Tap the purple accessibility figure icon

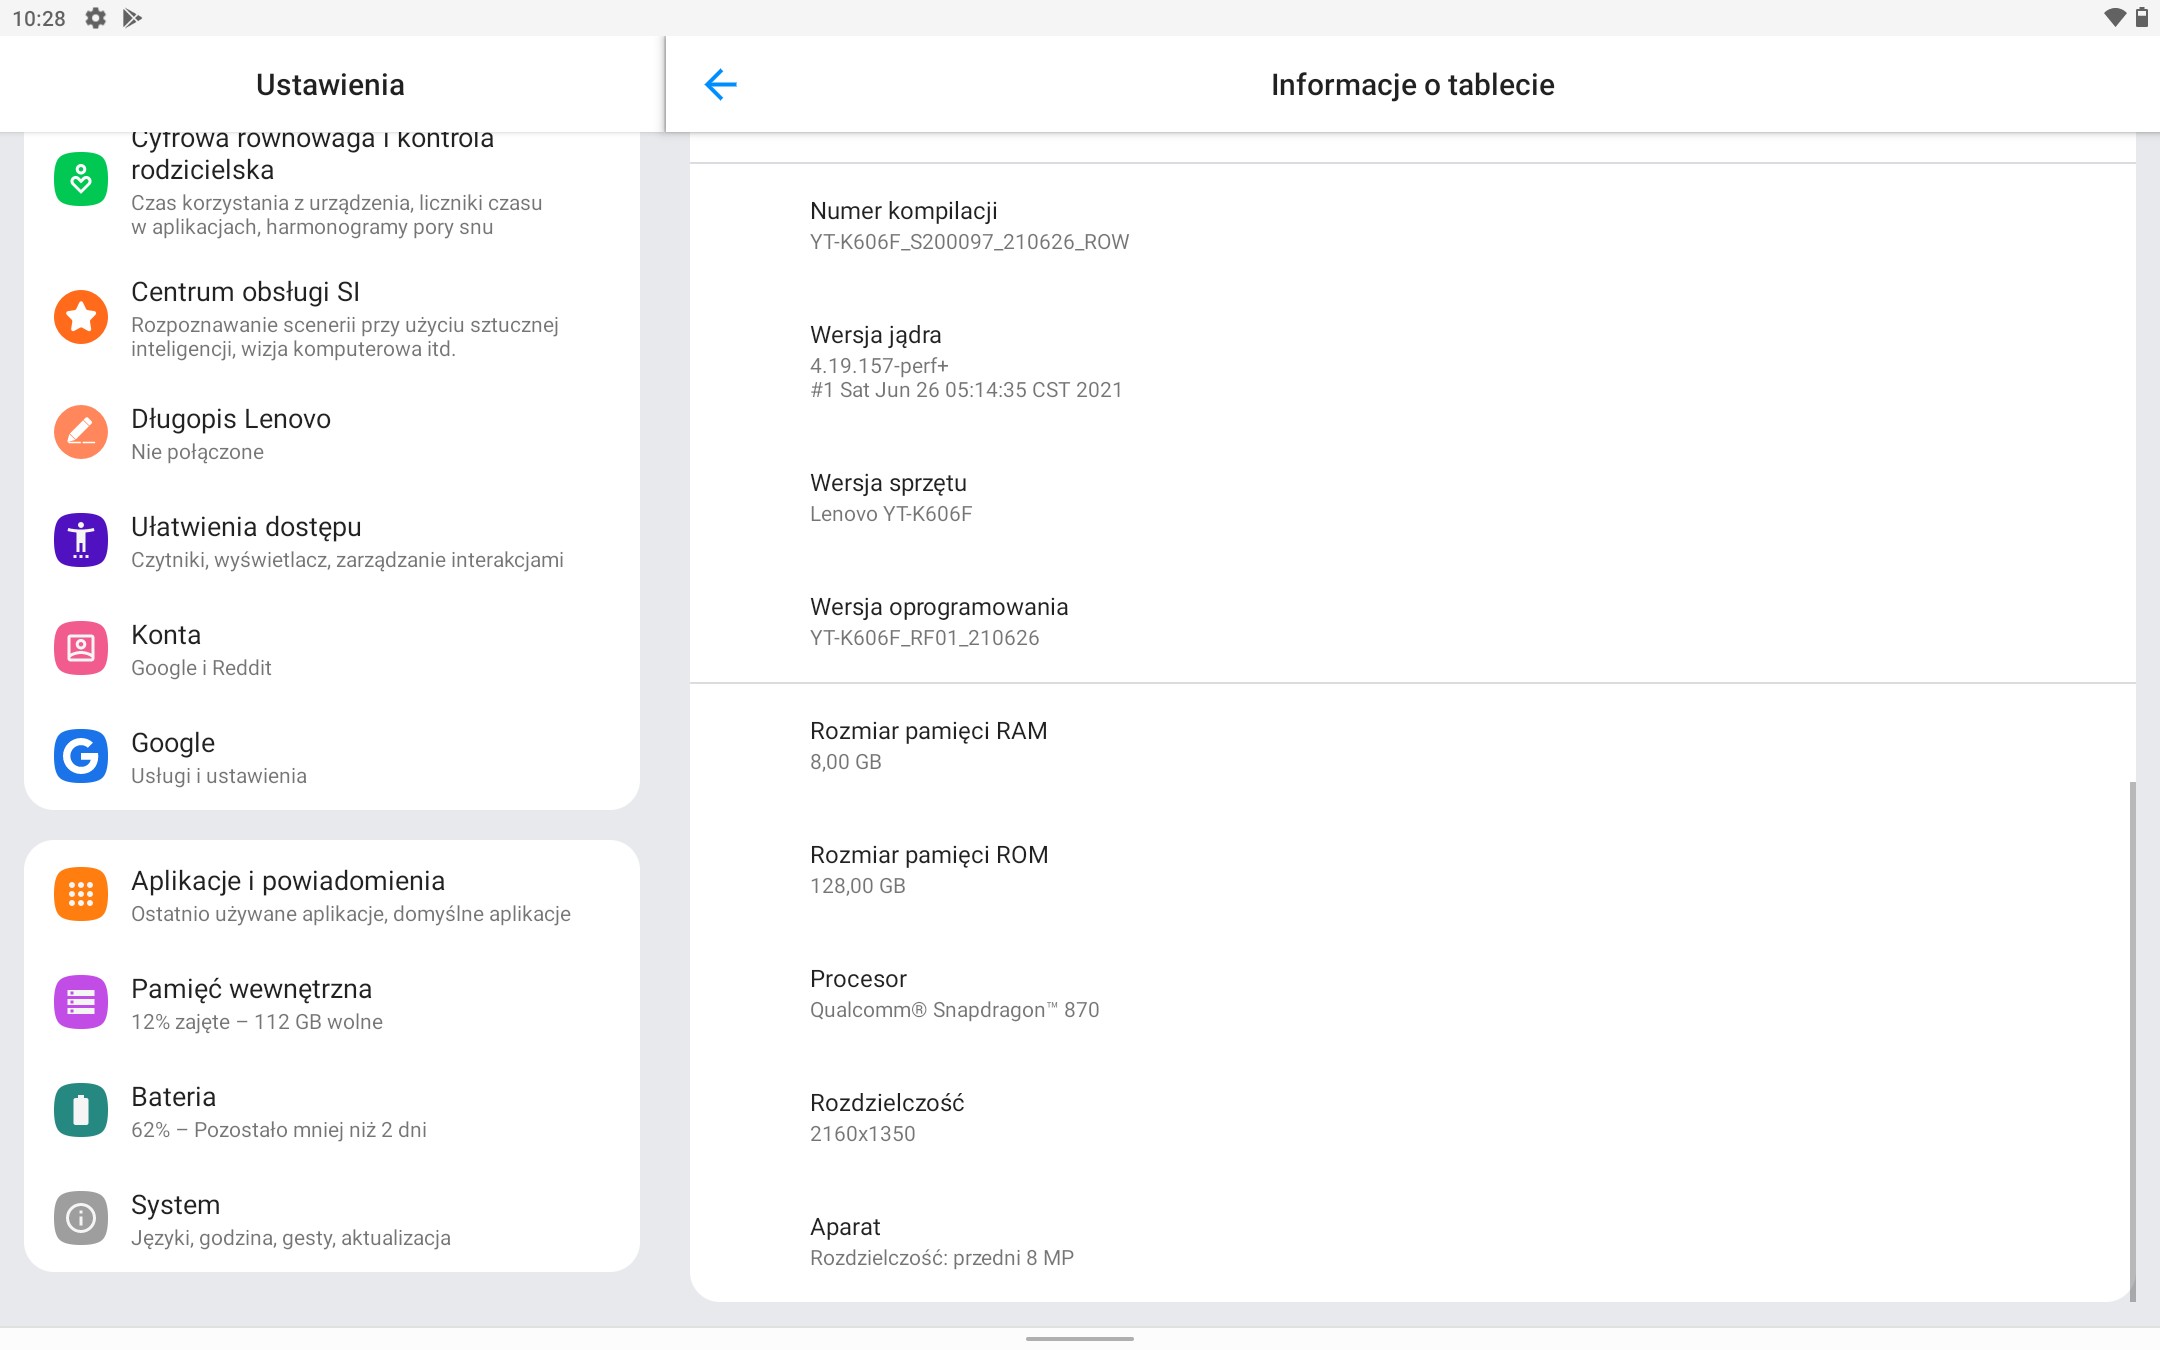[81, 540]
